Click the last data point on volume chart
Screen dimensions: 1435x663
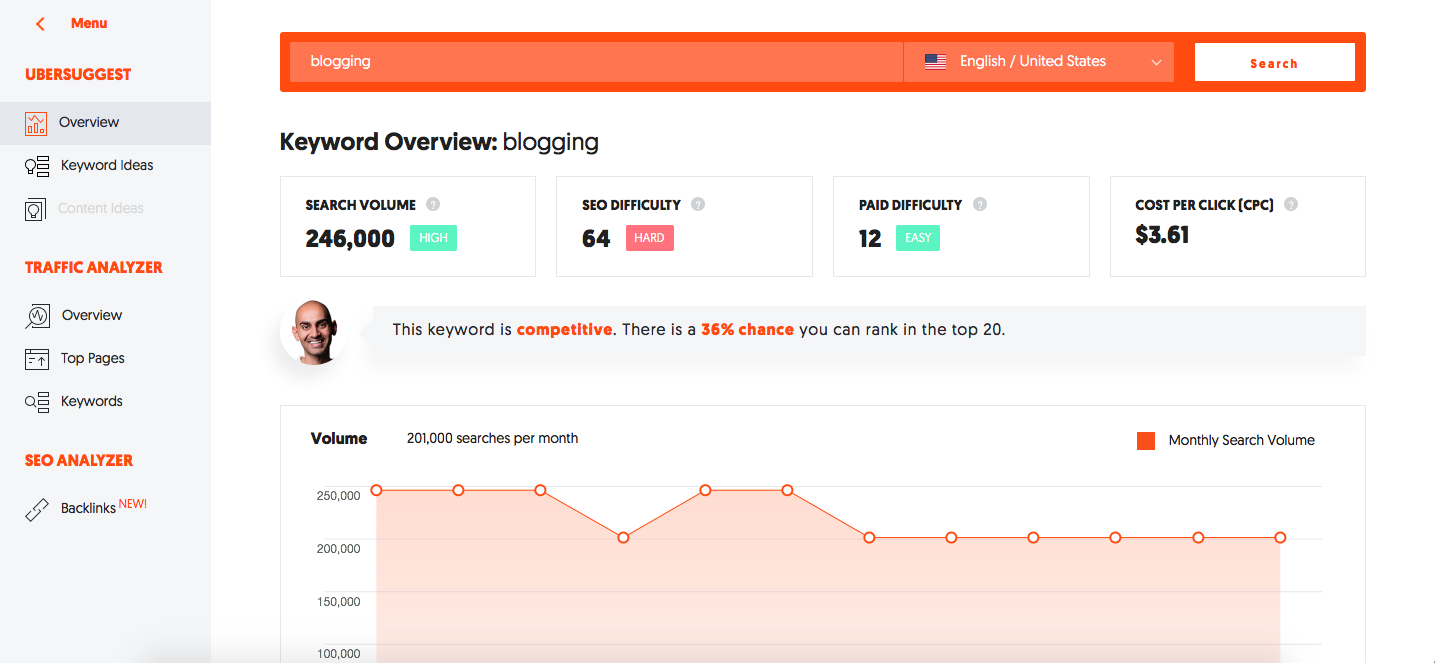[x=1280, y=538]
